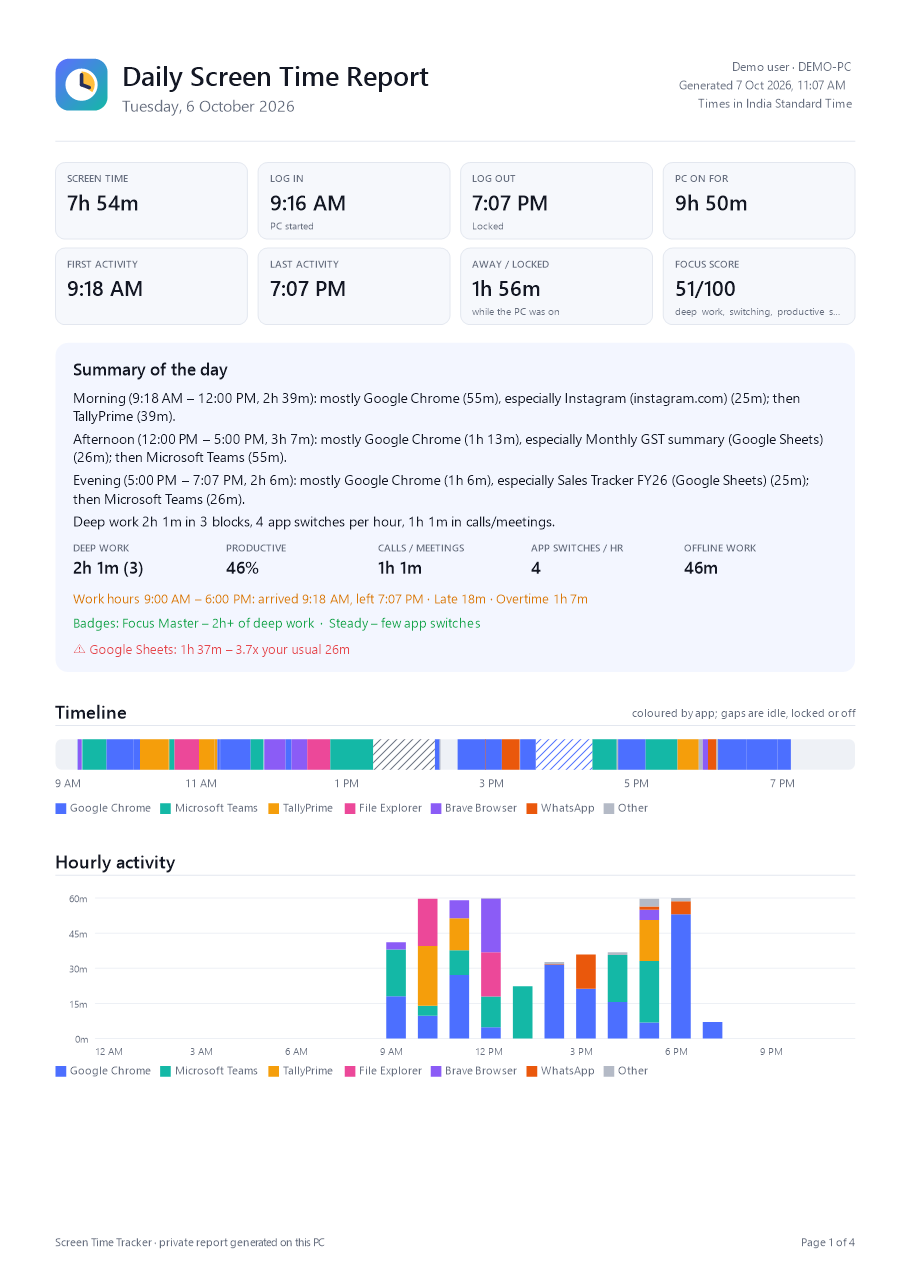Screen dimensions: 909x1286
Task: Click the Other gray swatch in Timeline legend
Action: tap(609, 808)
